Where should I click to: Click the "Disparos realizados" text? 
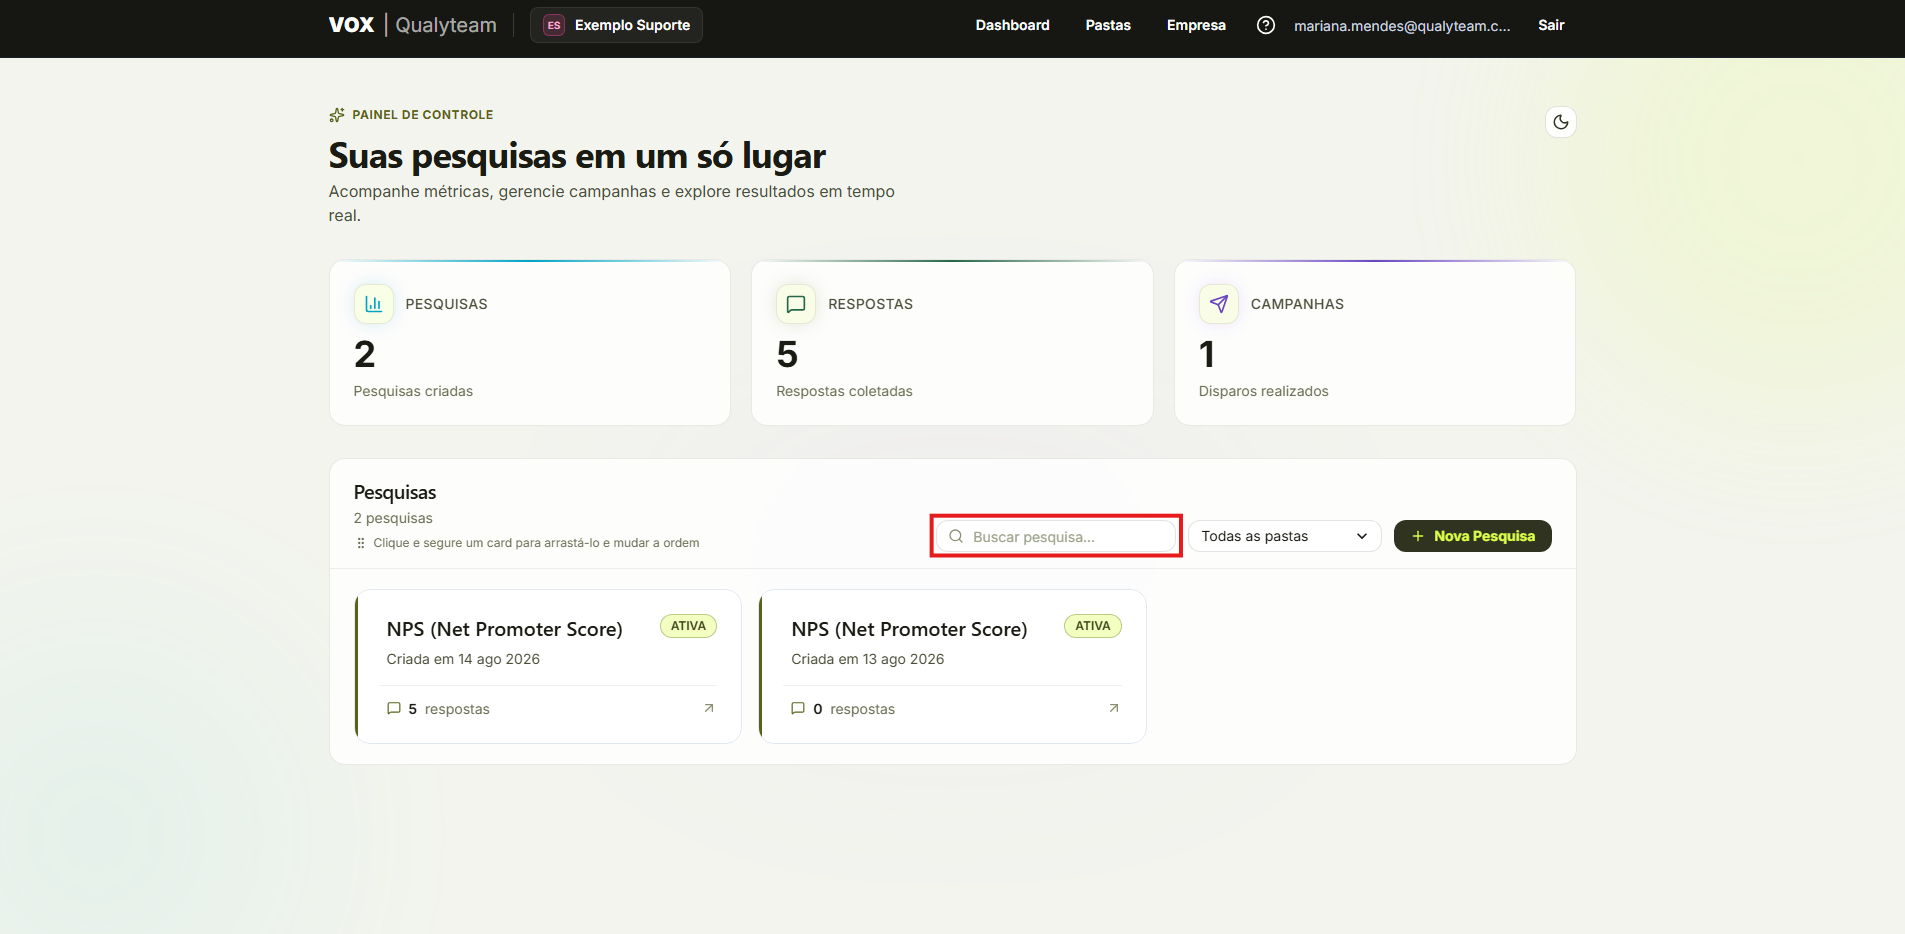[x=1263, y=391]
